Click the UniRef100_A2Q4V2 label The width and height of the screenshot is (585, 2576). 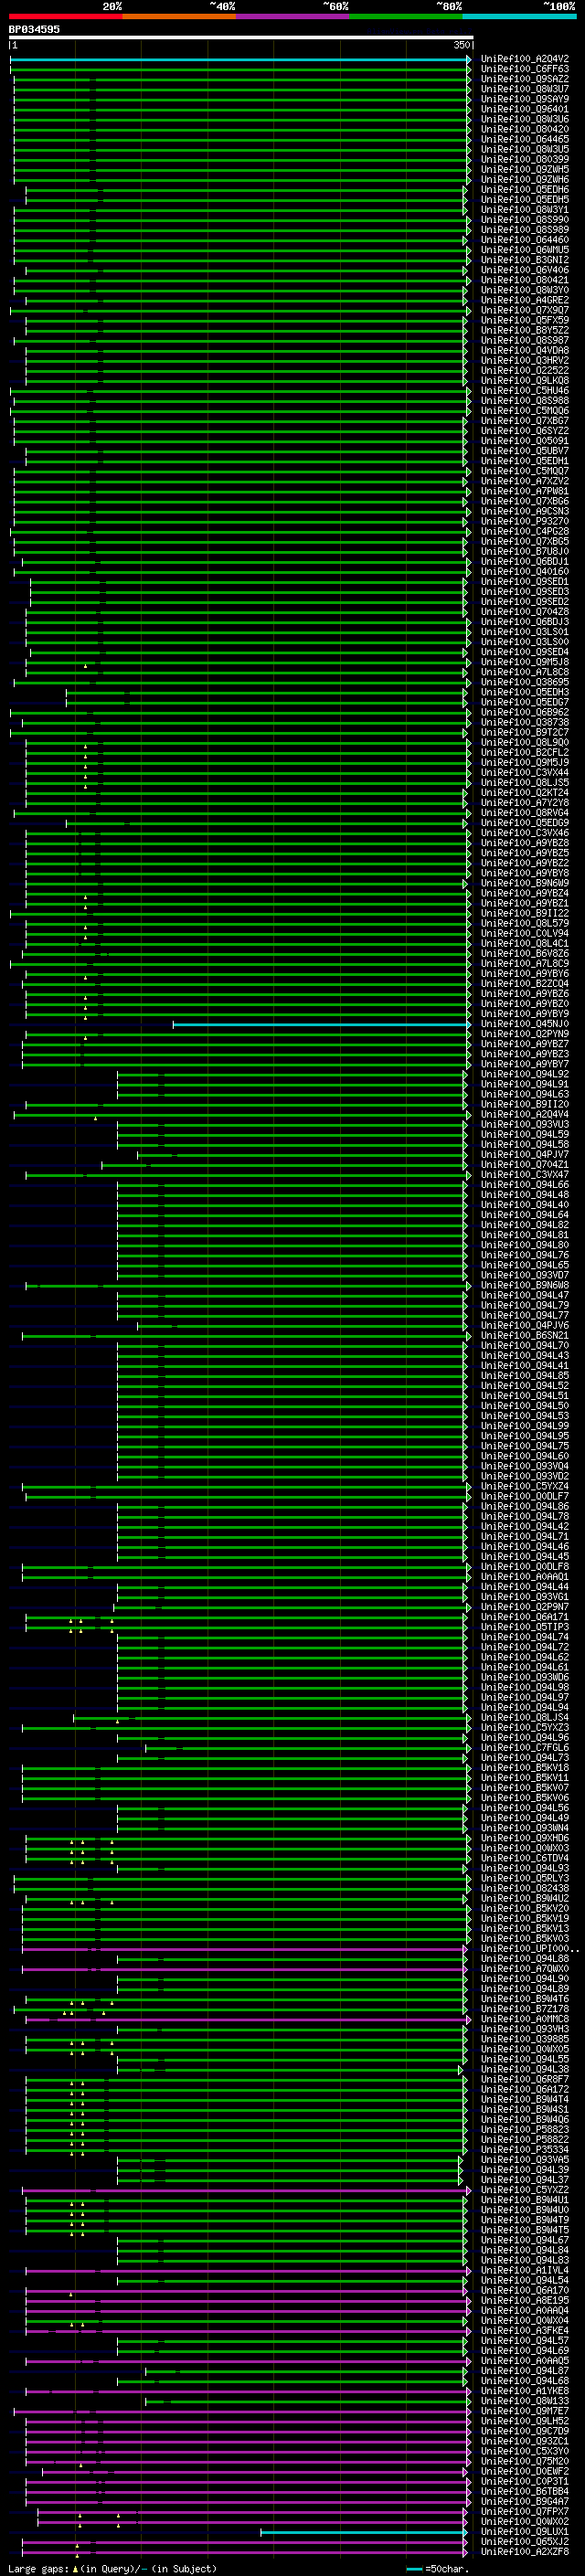pos(524,59)
